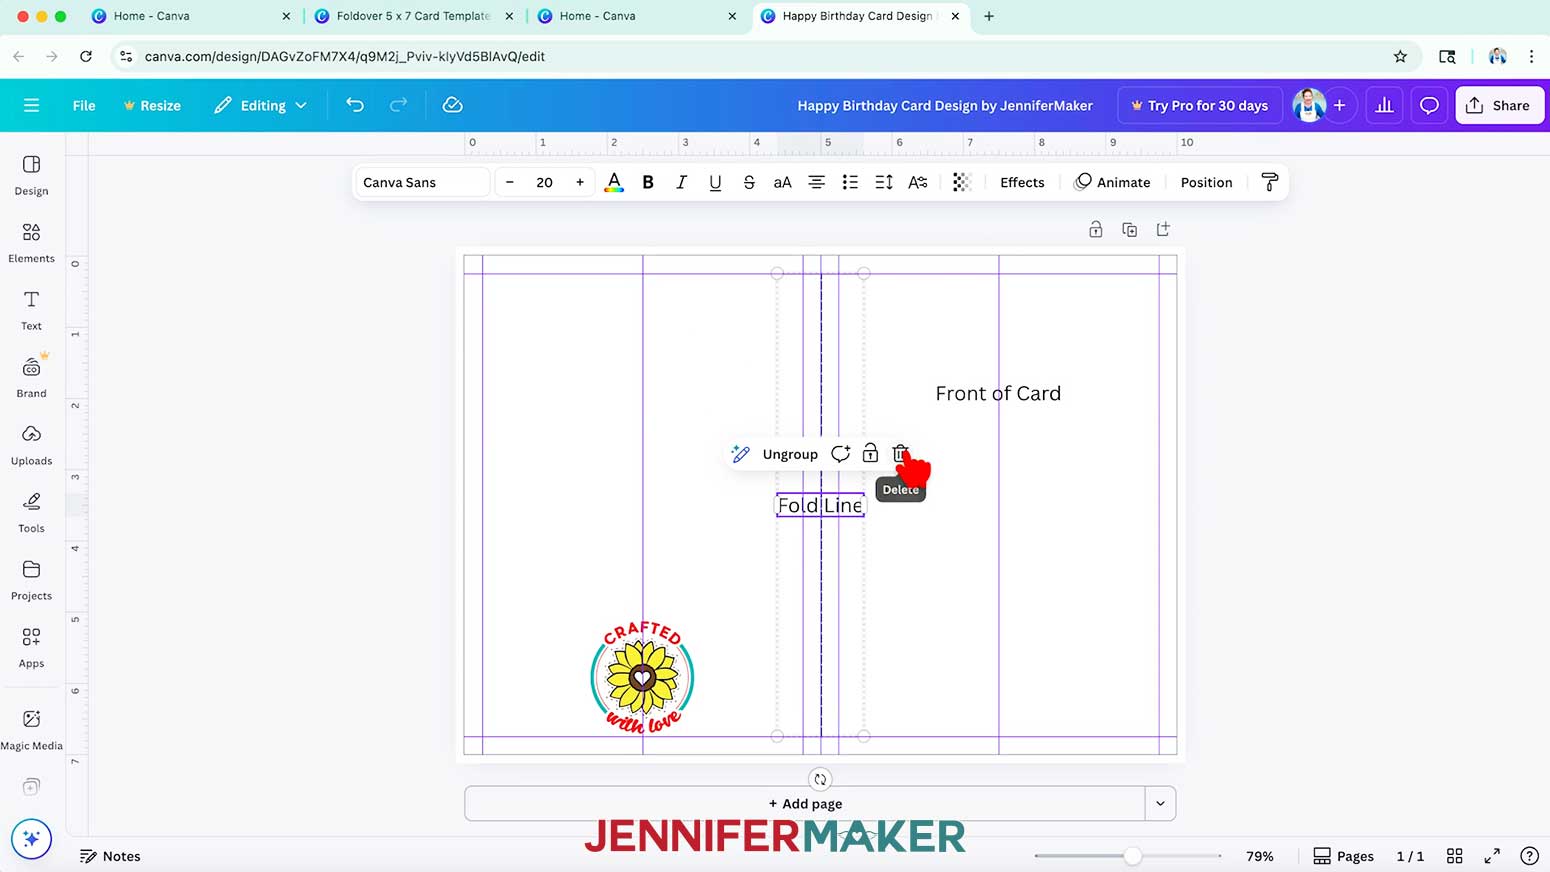Toggle the Pages thumbnail view
The image size is (1550, 872).
point(1343,856)
